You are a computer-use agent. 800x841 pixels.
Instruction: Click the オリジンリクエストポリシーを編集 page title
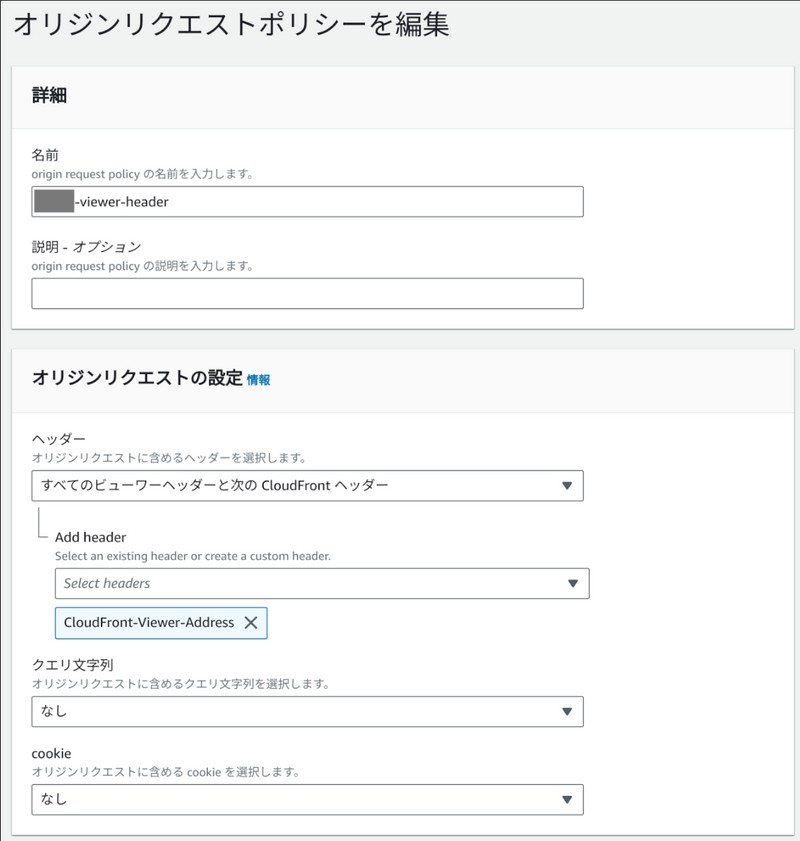[230, 24]
